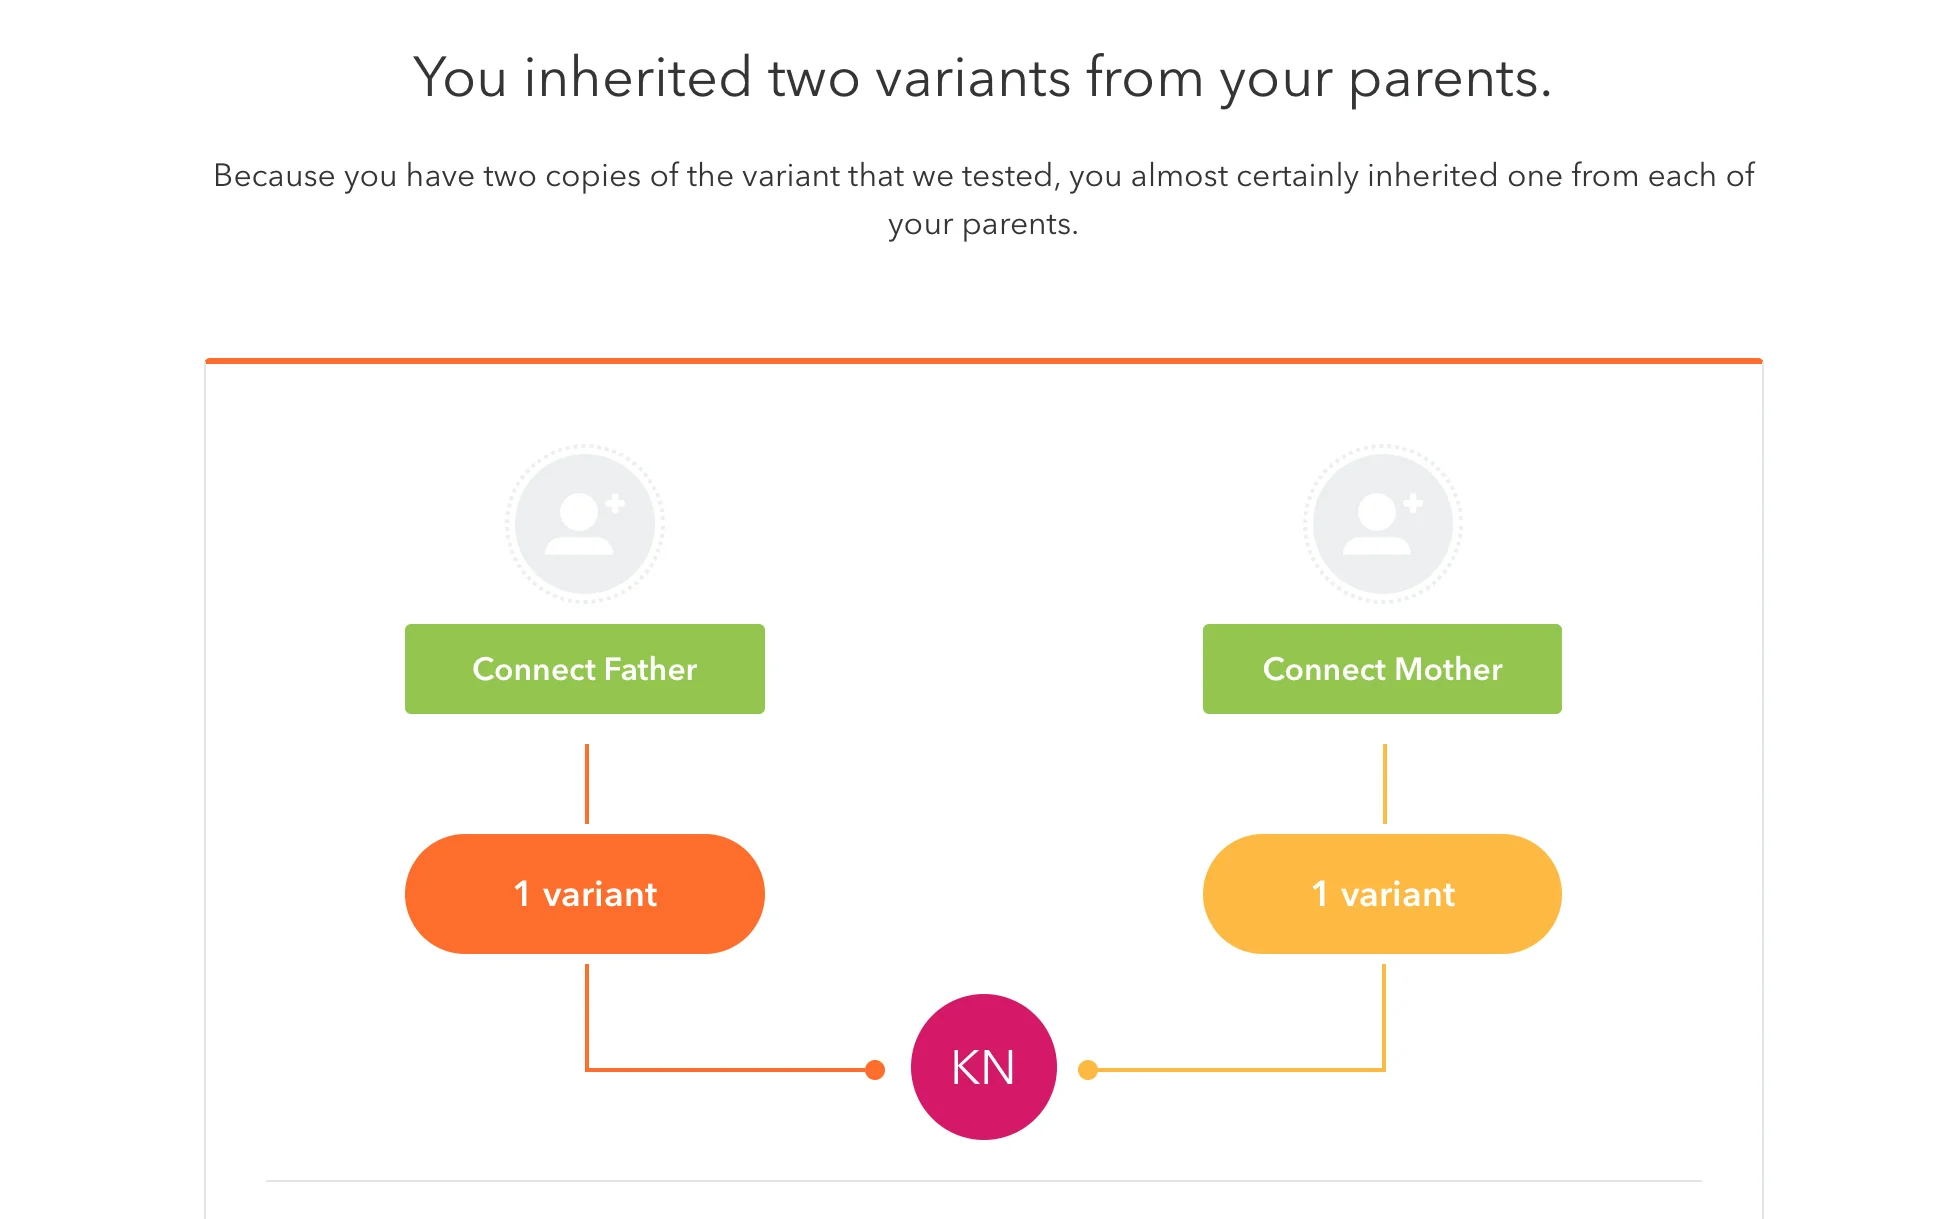The image size is (1948, 1219).
Task: Click the plus sign on the father's avatar
Action: point(616,504)
